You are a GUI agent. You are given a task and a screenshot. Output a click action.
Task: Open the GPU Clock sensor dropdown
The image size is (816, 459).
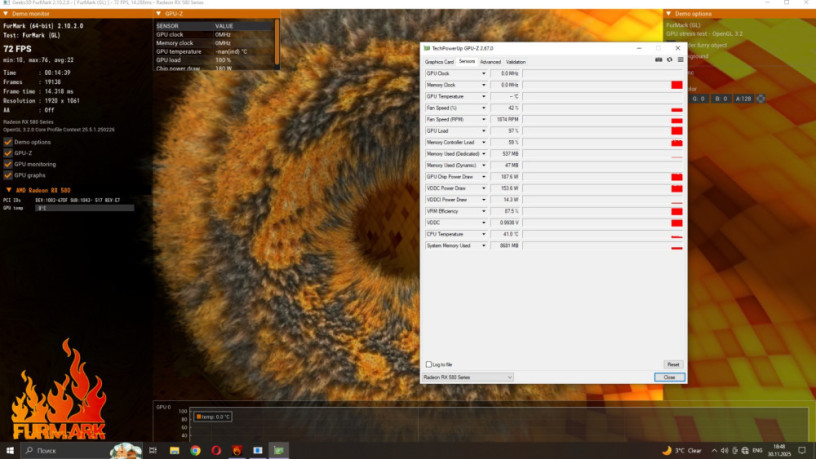(483, 73)
